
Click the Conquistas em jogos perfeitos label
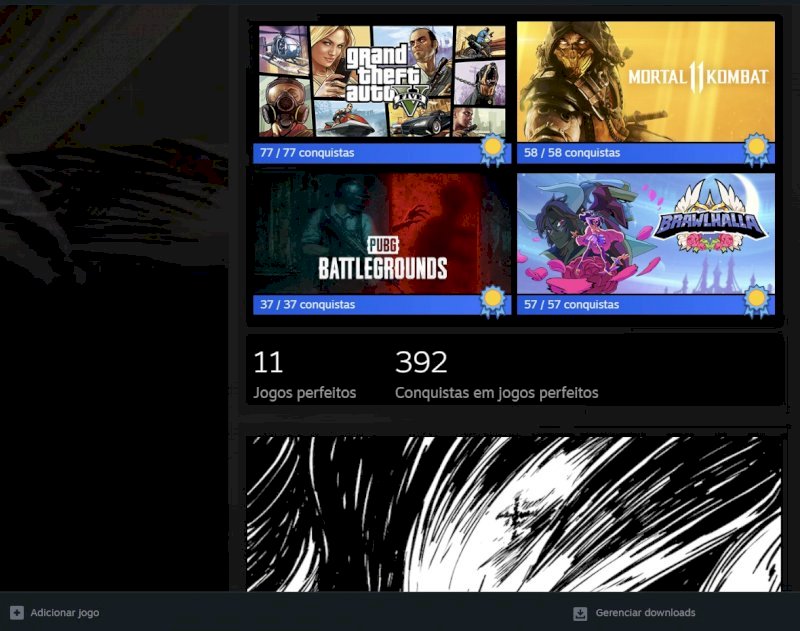[x=496, y=393]
